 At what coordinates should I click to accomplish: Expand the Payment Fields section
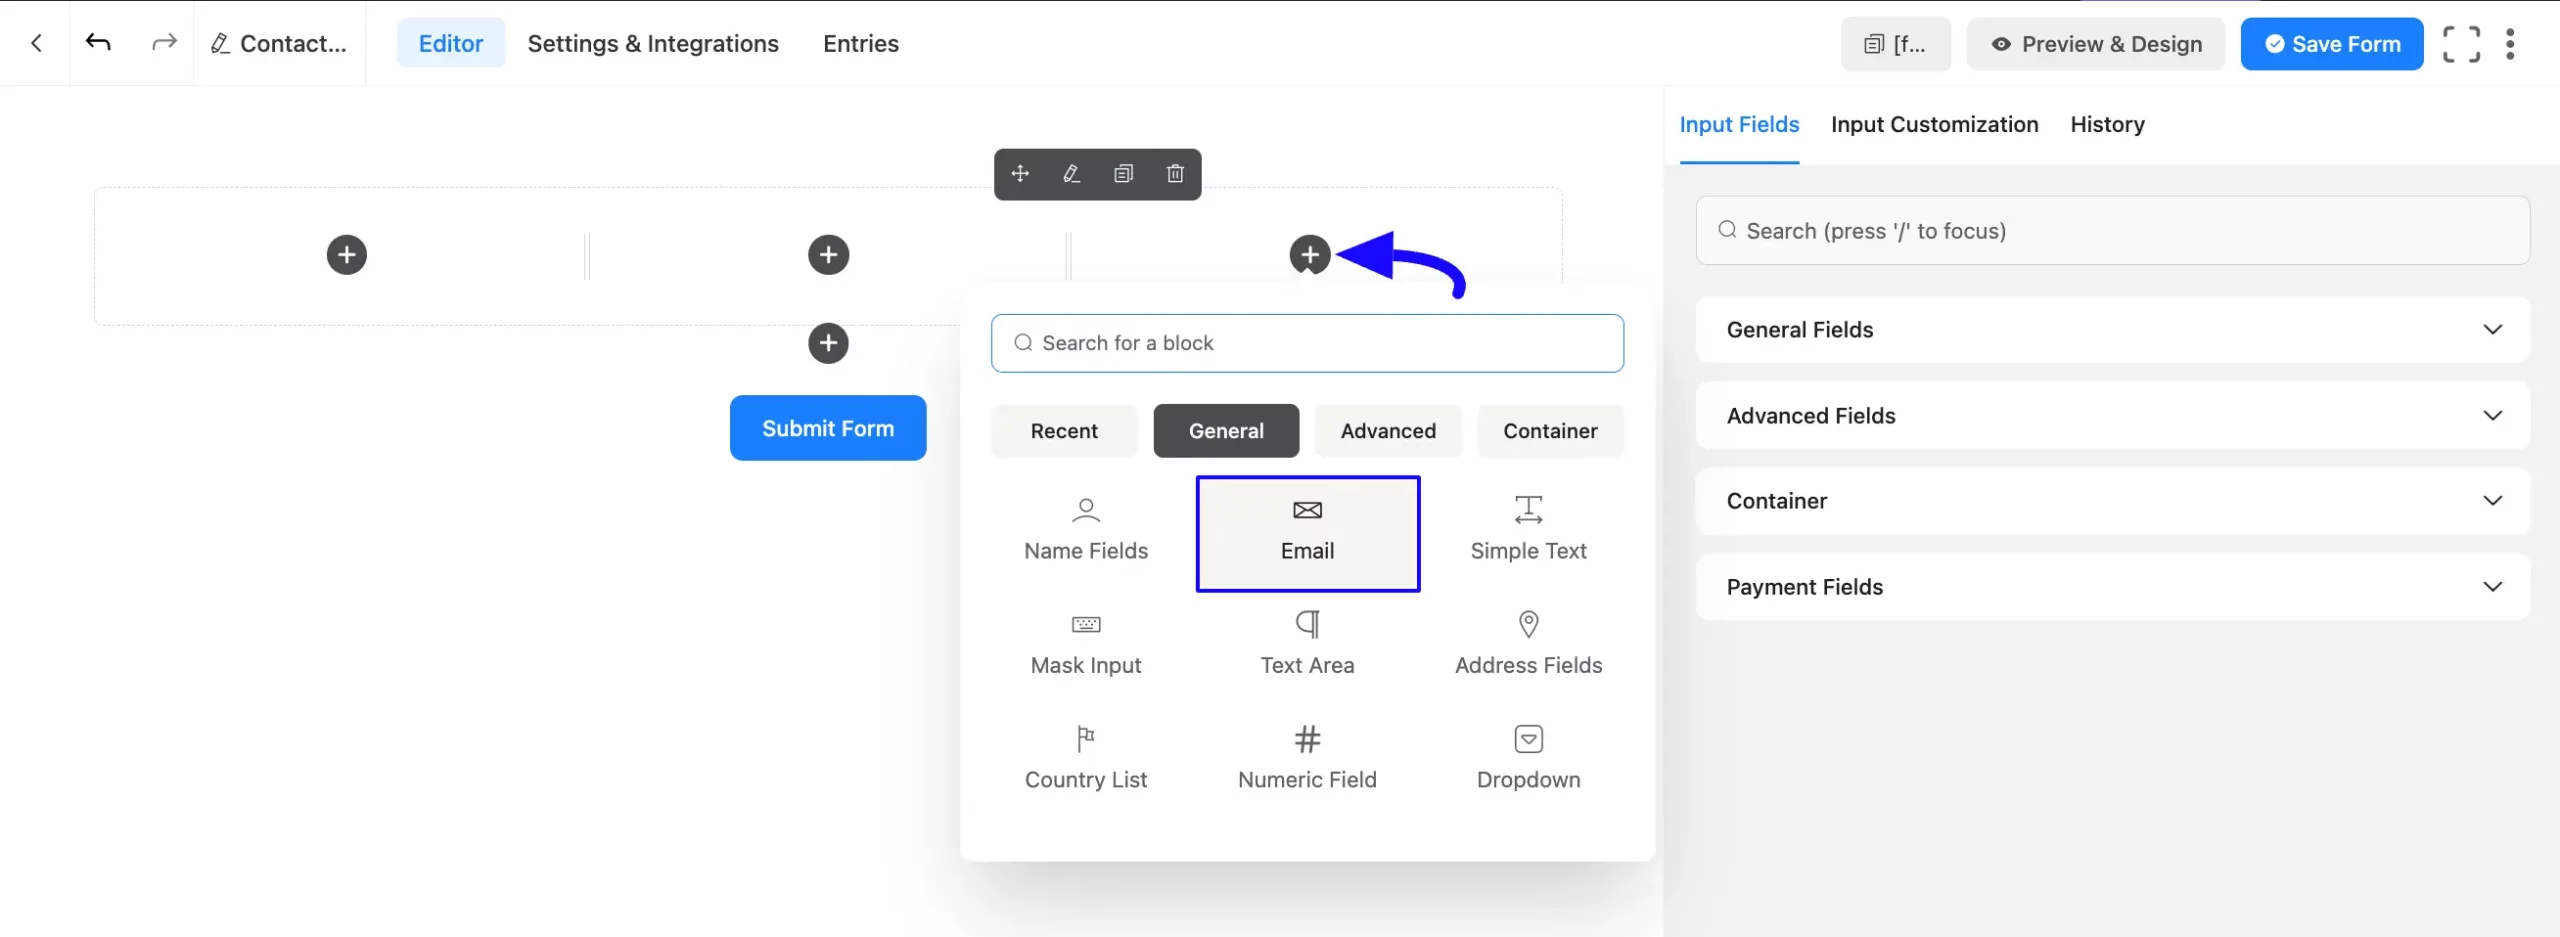pos(2112,587)
